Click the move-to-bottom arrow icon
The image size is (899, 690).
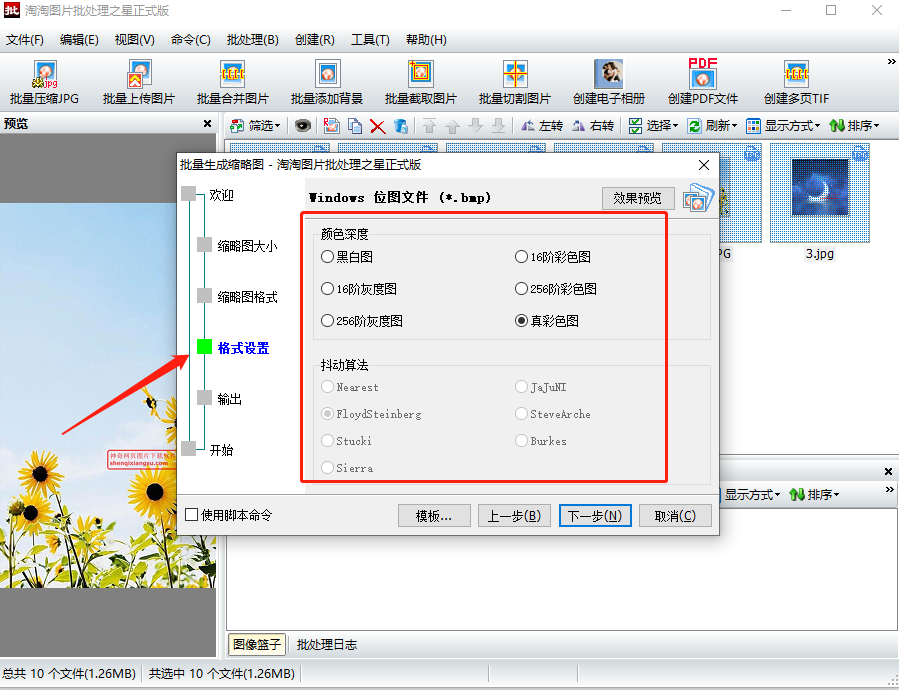[x=498, y=126]
